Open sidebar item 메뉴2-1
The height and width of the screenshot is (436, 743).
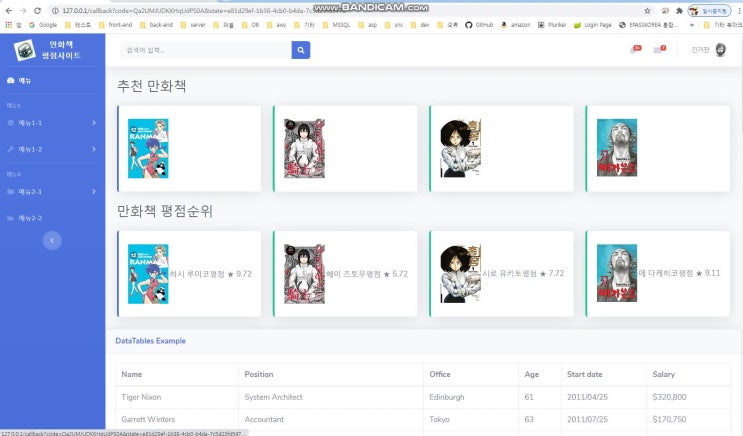point(52,191)
